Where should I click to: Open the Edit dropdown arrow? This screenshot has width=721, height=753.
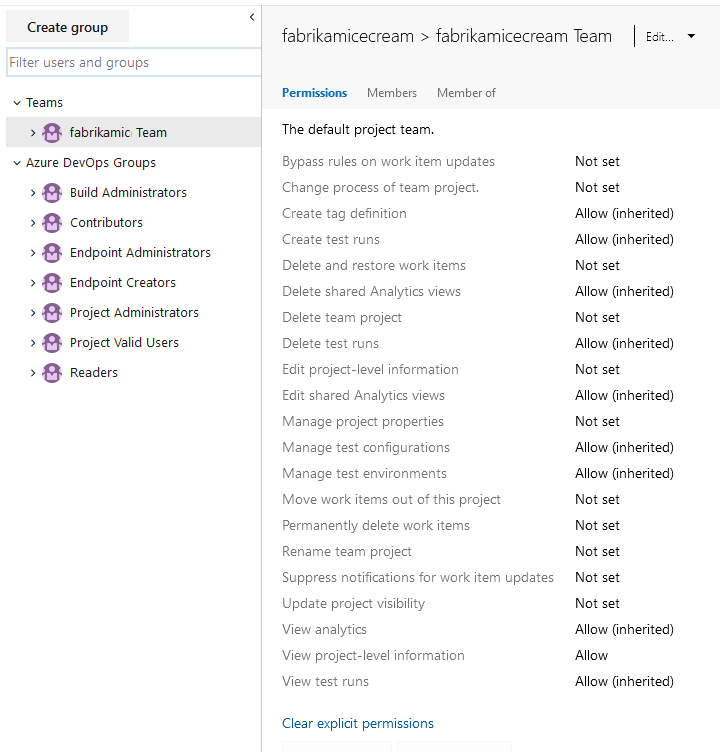pos(691,36)
